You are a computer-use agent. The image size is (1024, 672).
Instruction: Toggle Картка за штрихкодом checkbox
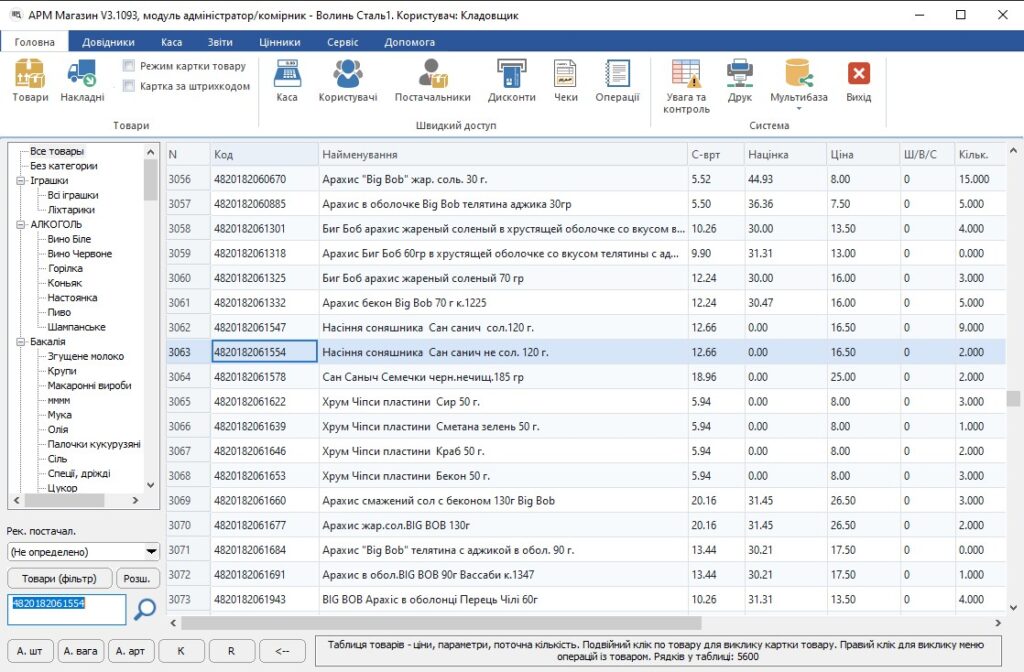click(x=129, y=86)
